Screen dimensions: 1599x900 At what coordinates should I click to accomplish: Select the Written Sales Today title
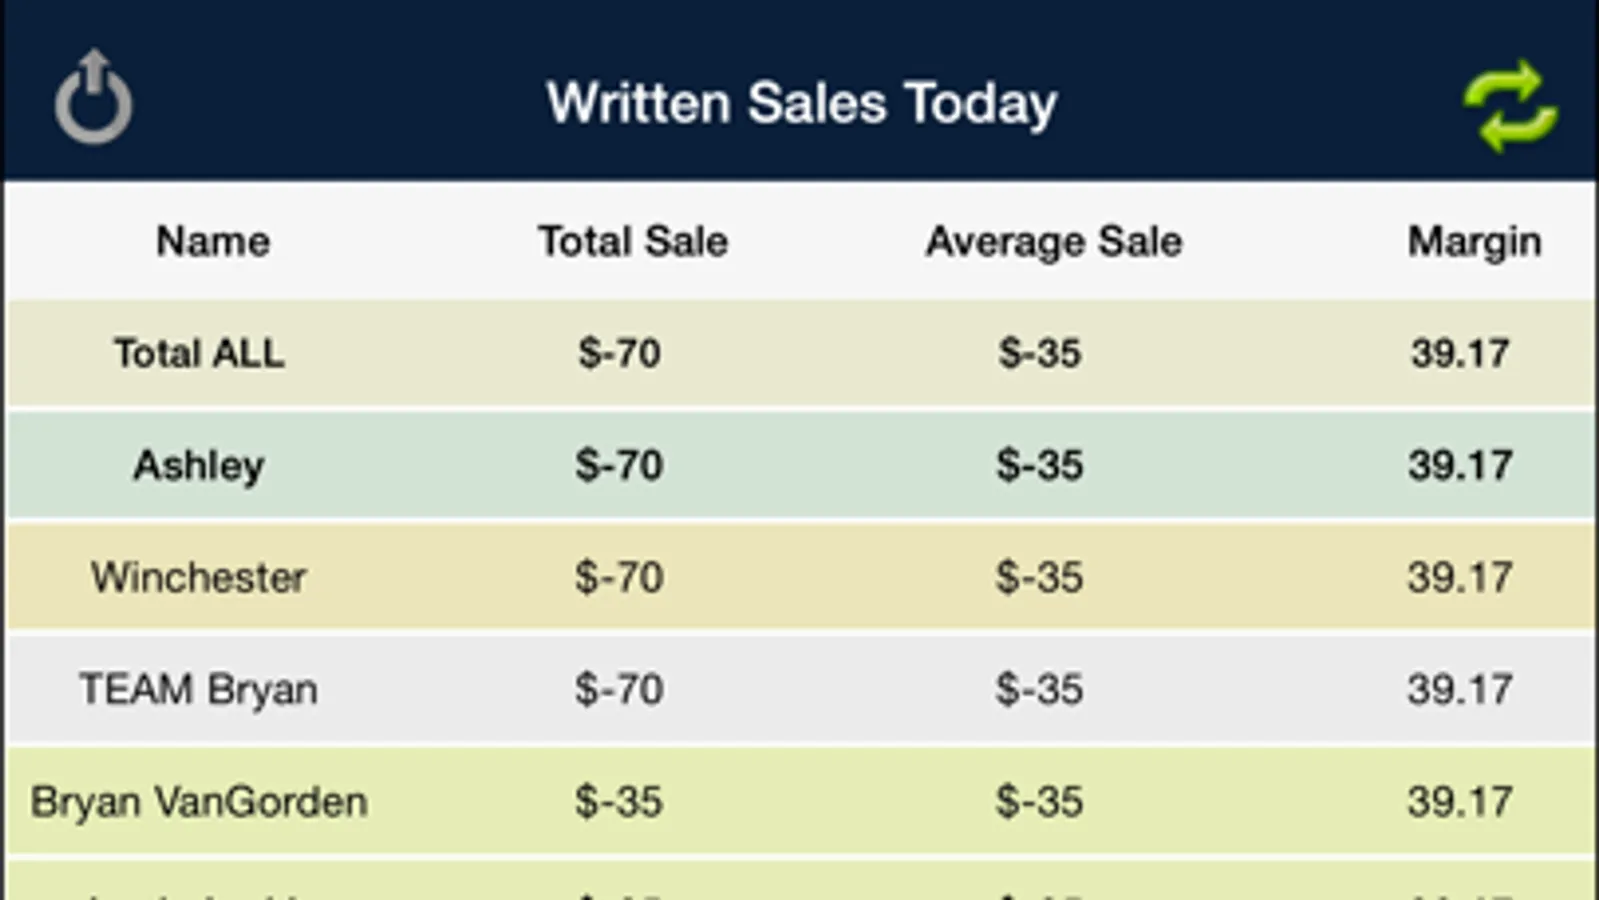click(x=801, y=104)
